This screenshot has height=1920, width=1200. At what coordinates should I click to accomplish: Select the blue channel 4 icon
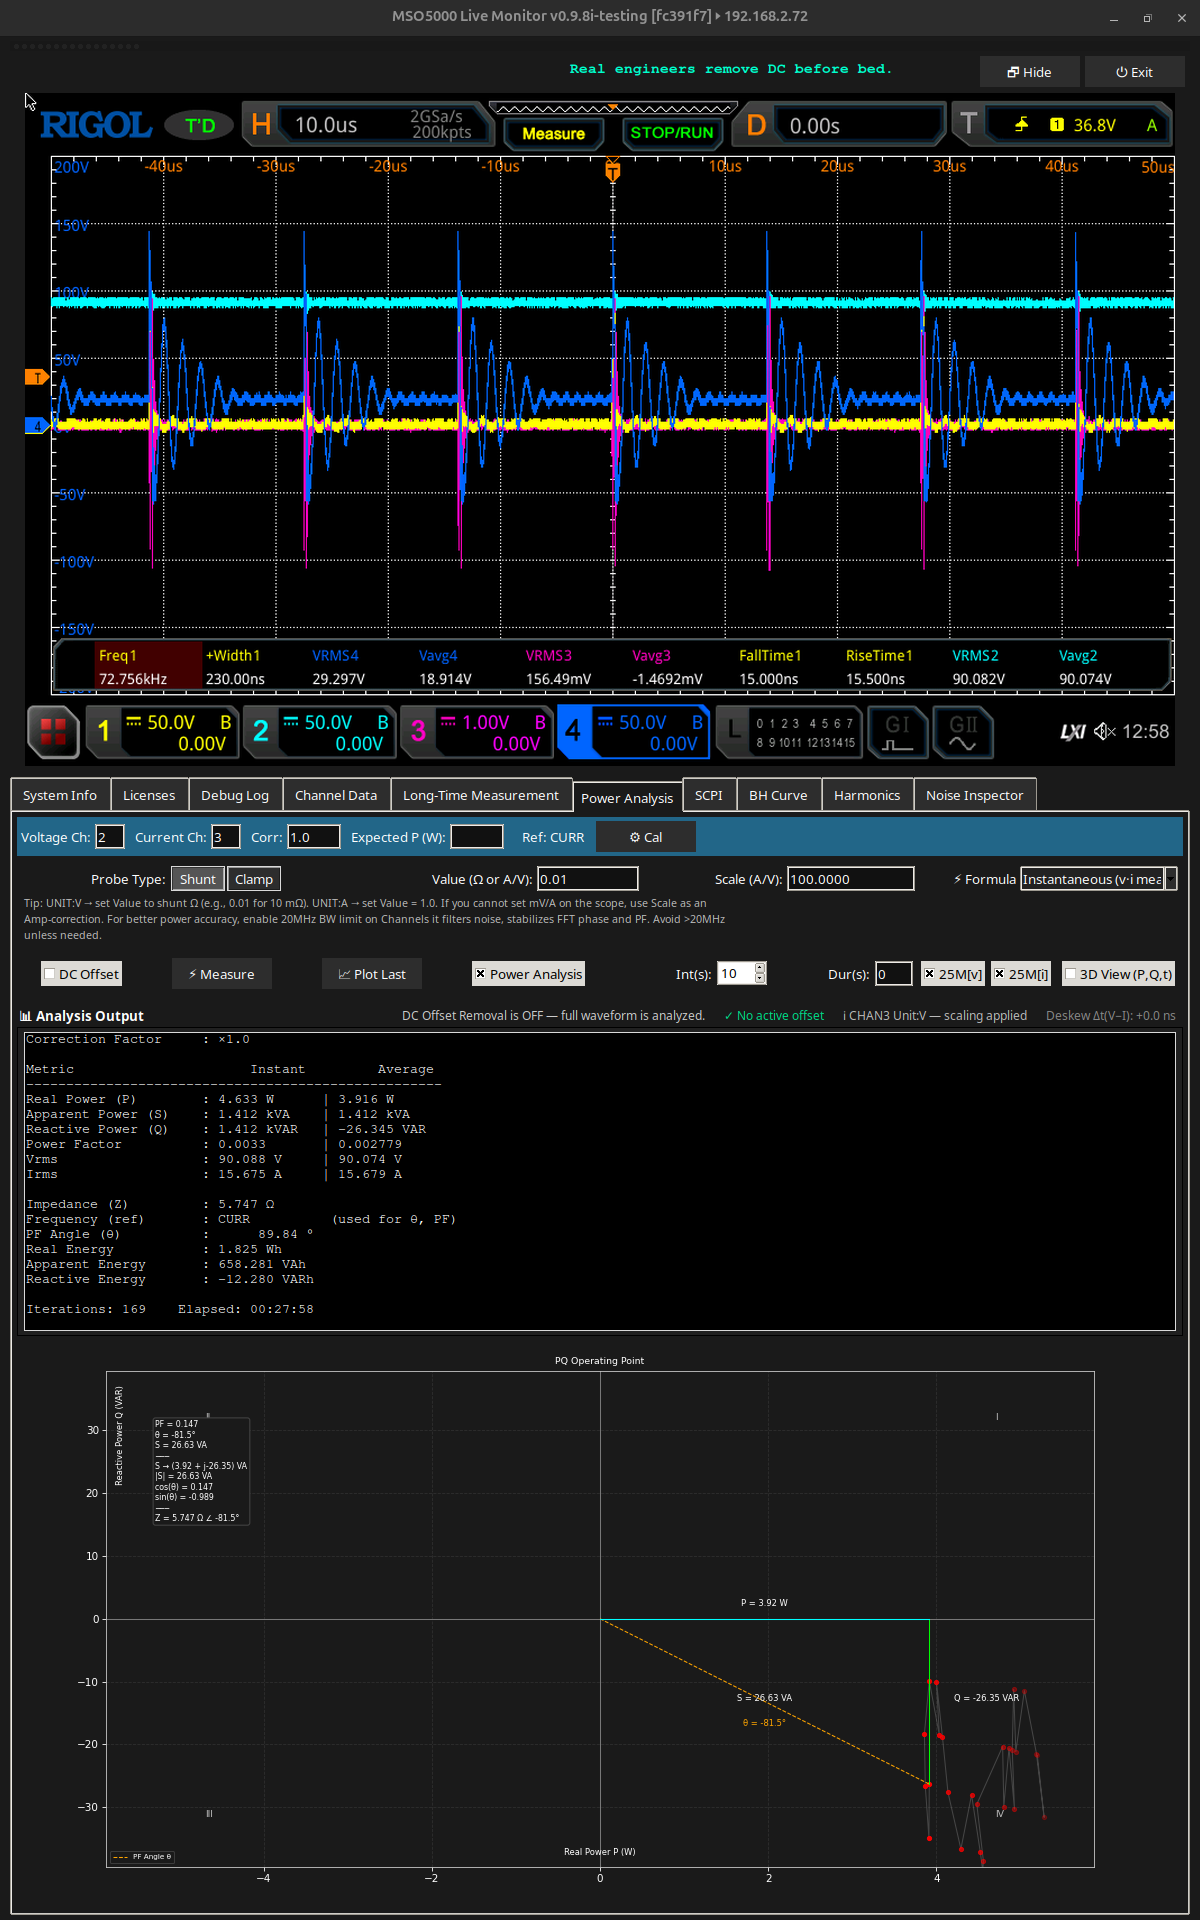click(574, 732)
